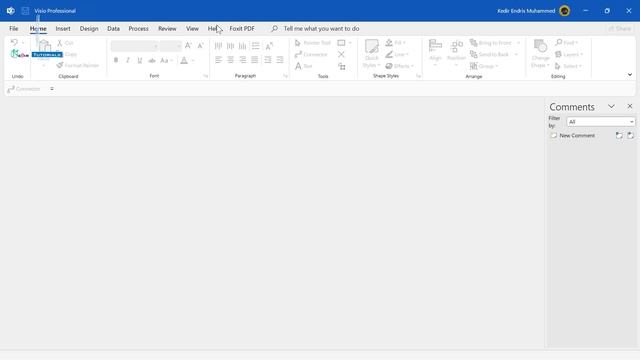Toggle italic formatting
Image resolution: width=640 pixels, height=360 pixels.
(x=128, y=60)
